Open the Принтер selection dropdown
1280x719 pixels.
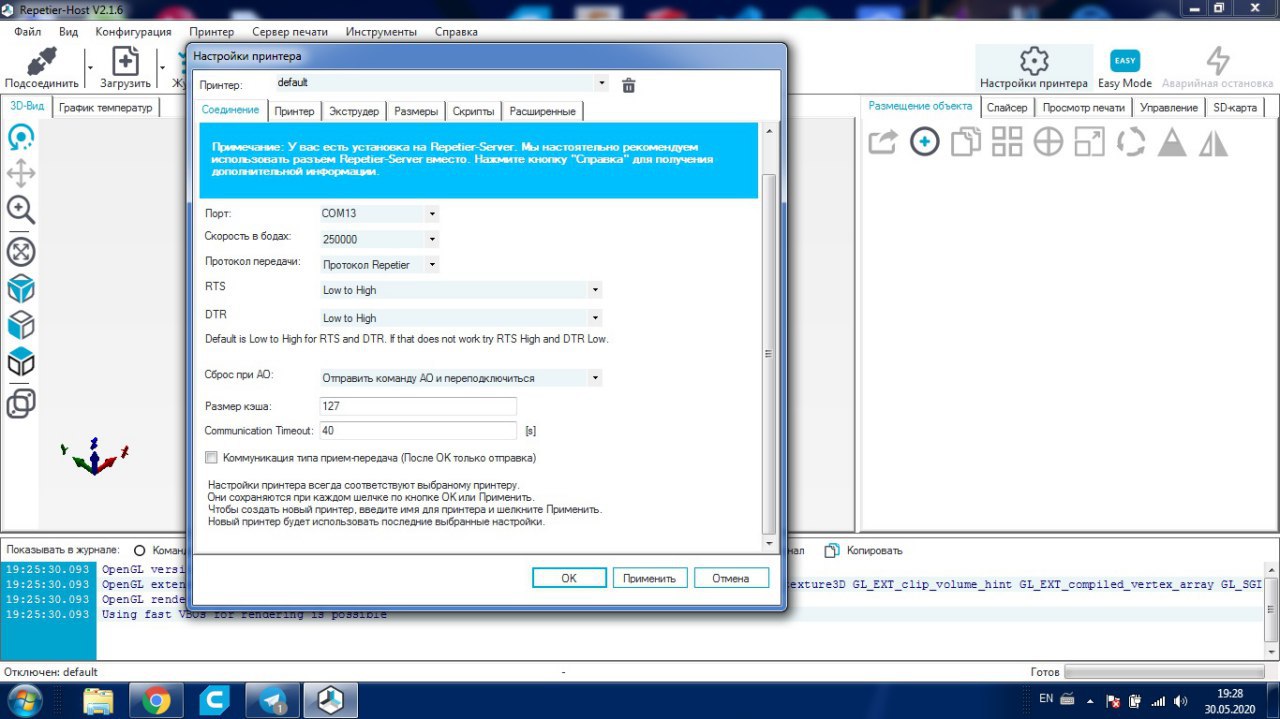601,83
